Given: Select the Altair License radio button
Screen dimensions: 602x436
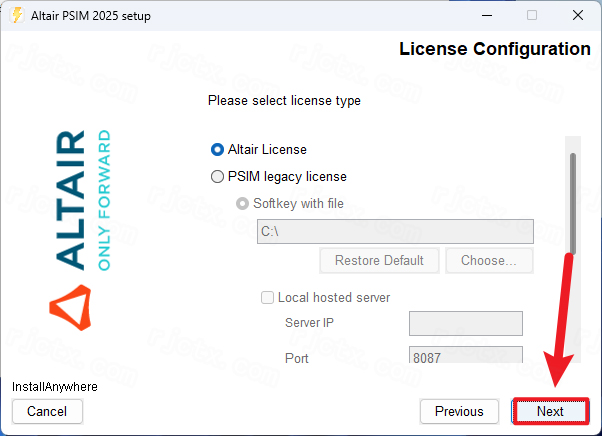Looking at the screenshot, I should click(x=218, y=150).
